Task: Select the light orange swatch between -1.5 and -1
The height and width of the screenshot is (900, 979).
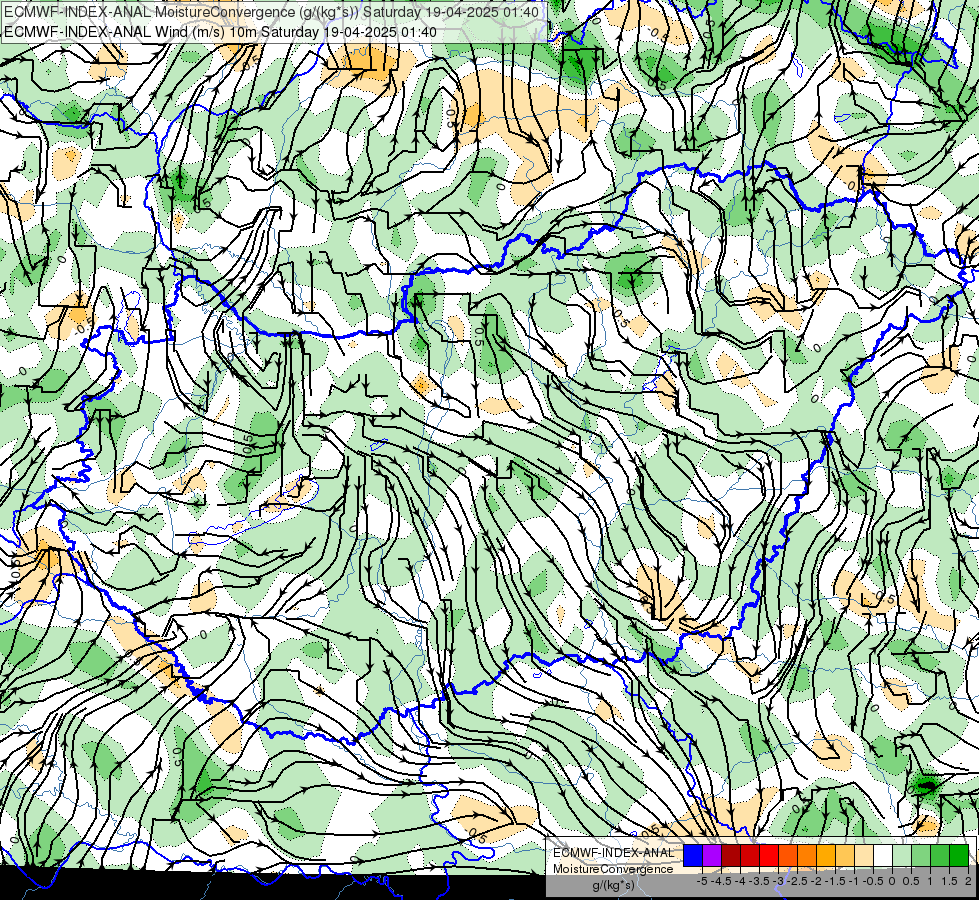Action: [x=845, y=855]
